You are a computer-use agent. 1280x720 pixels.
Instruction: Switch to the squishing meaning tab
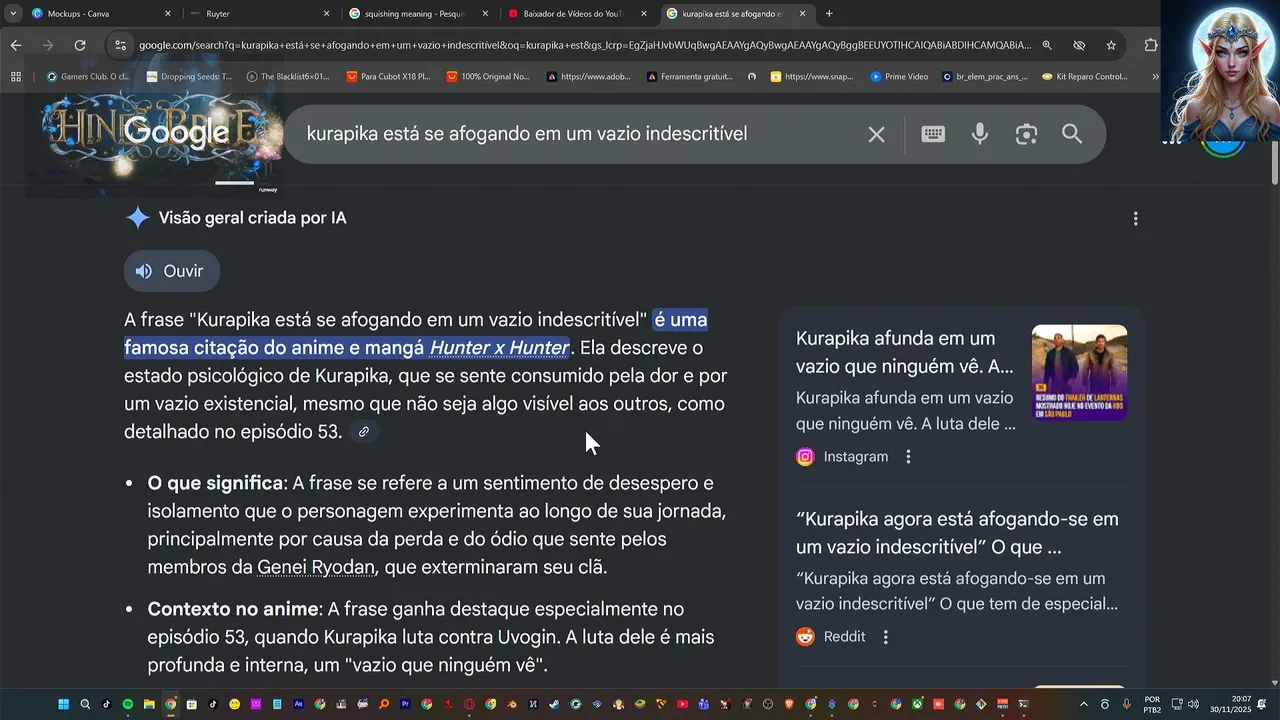point(418,14)
